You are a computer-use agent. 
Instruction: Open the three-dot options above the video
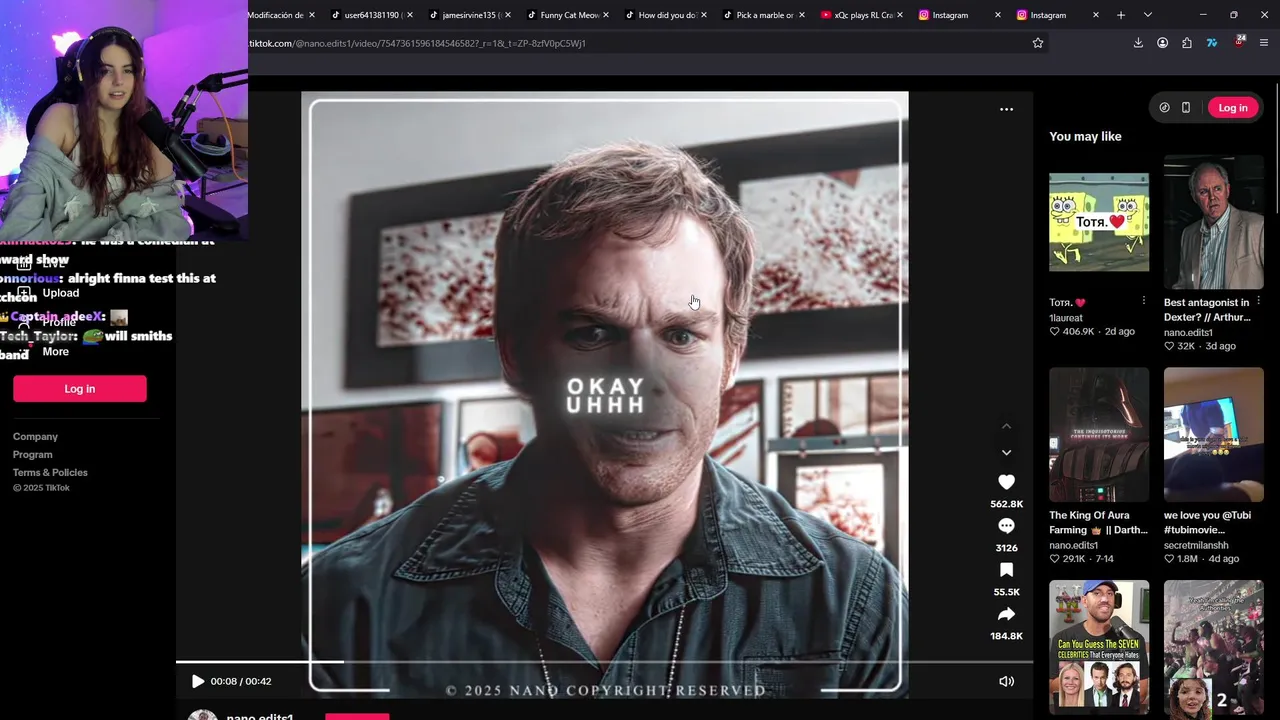click(x=1006, y=109)
